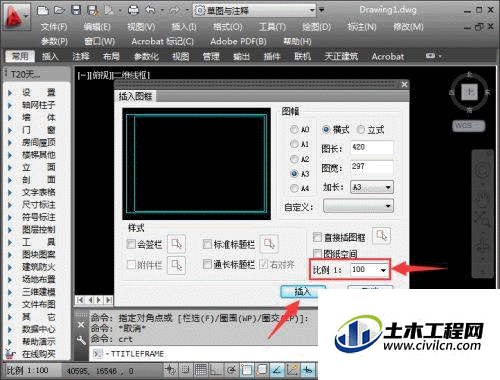Click pick button beside 直接插图框
The width and height of the screenshot is (500, 380).
(x=381, y=236)
